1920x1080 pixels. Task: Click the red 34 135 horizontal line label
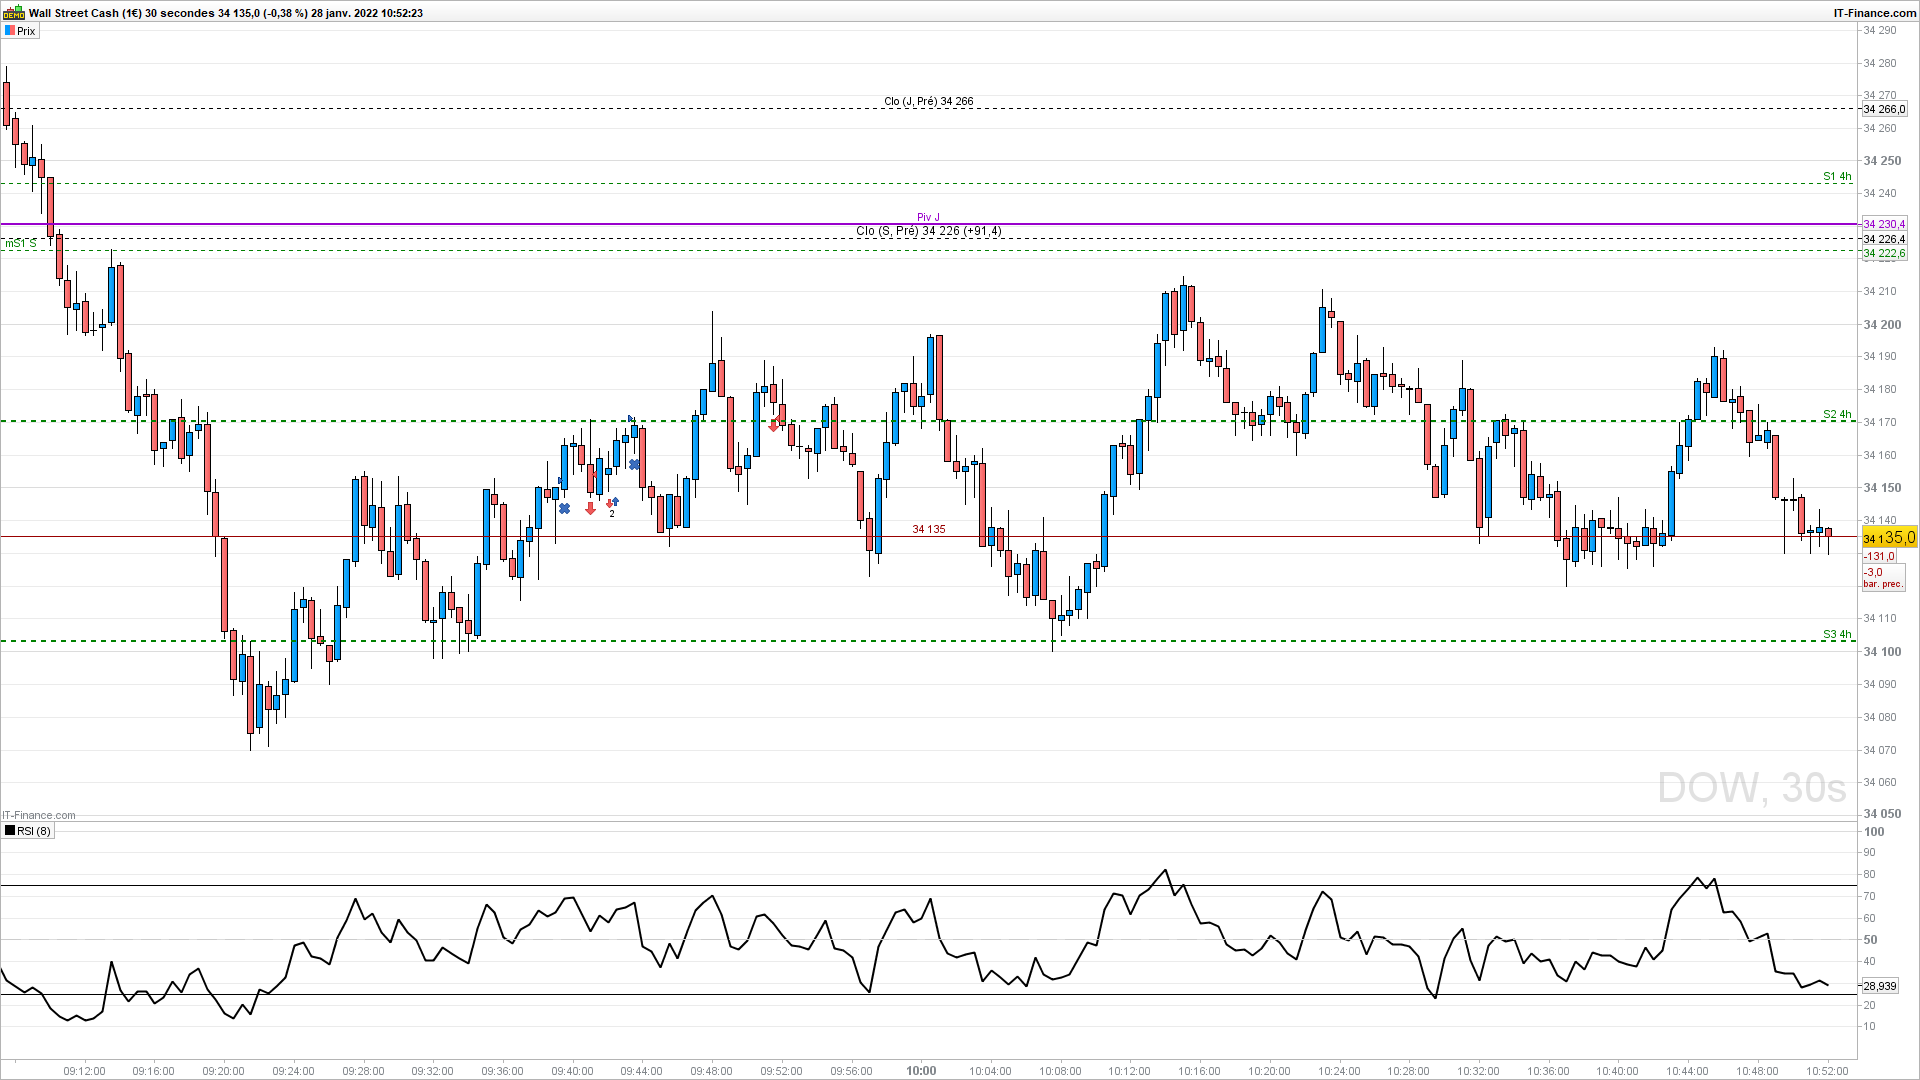pyautogui.click(x=928, y=529)
